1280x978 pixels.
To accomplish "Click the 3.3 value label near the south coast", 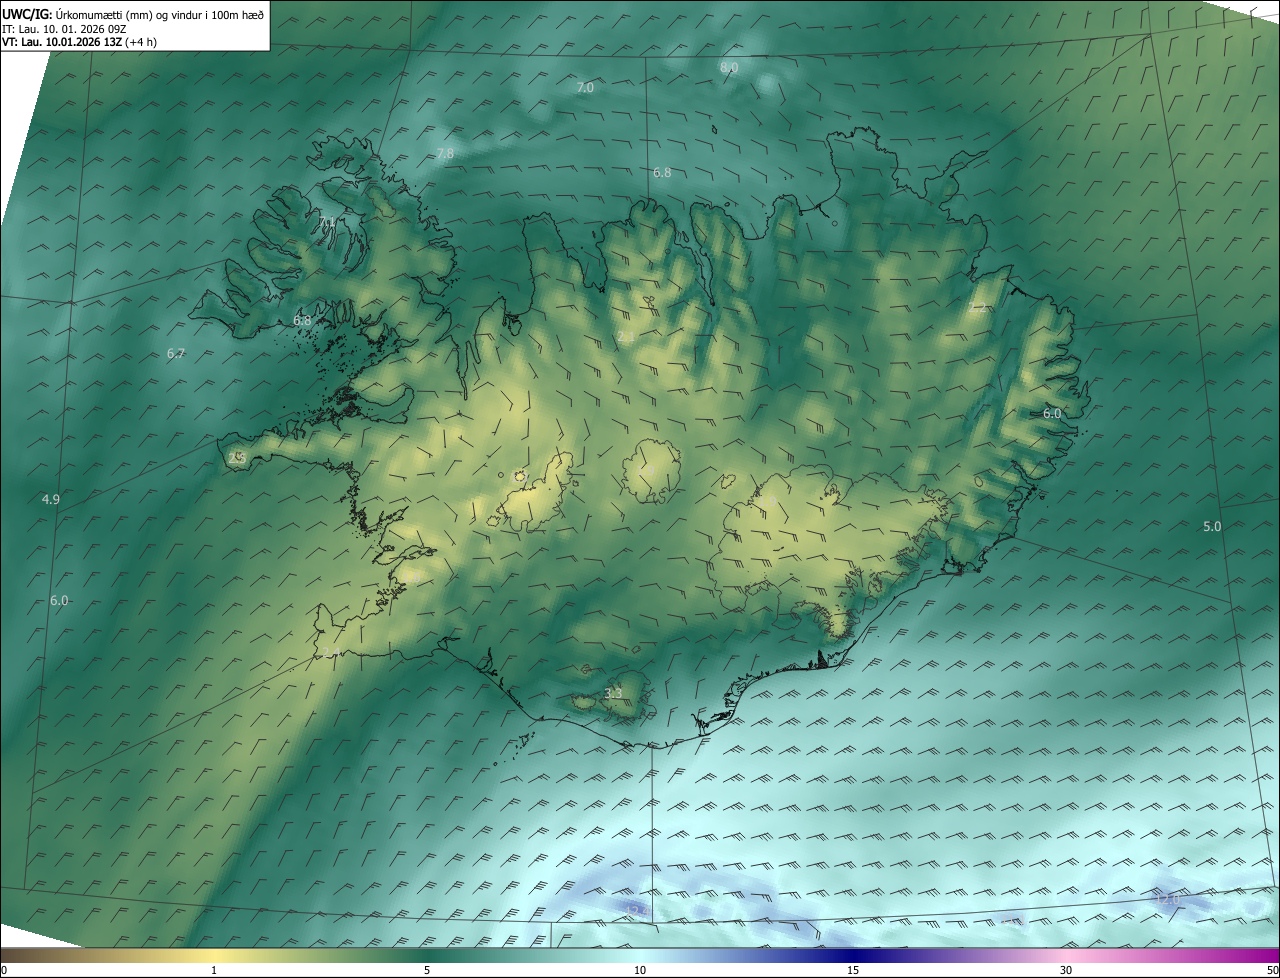I will click(613, 693).
